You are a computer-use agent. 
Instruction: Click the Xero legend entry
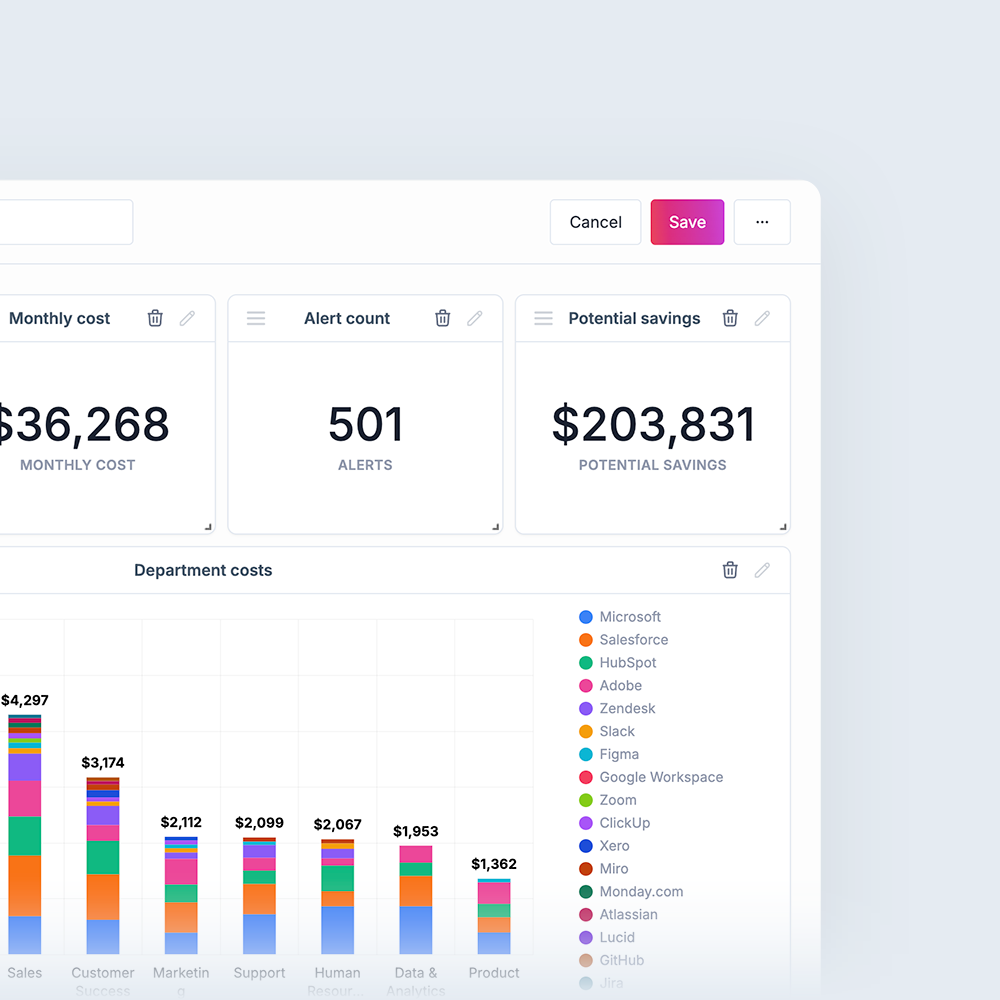coord(604,846)
